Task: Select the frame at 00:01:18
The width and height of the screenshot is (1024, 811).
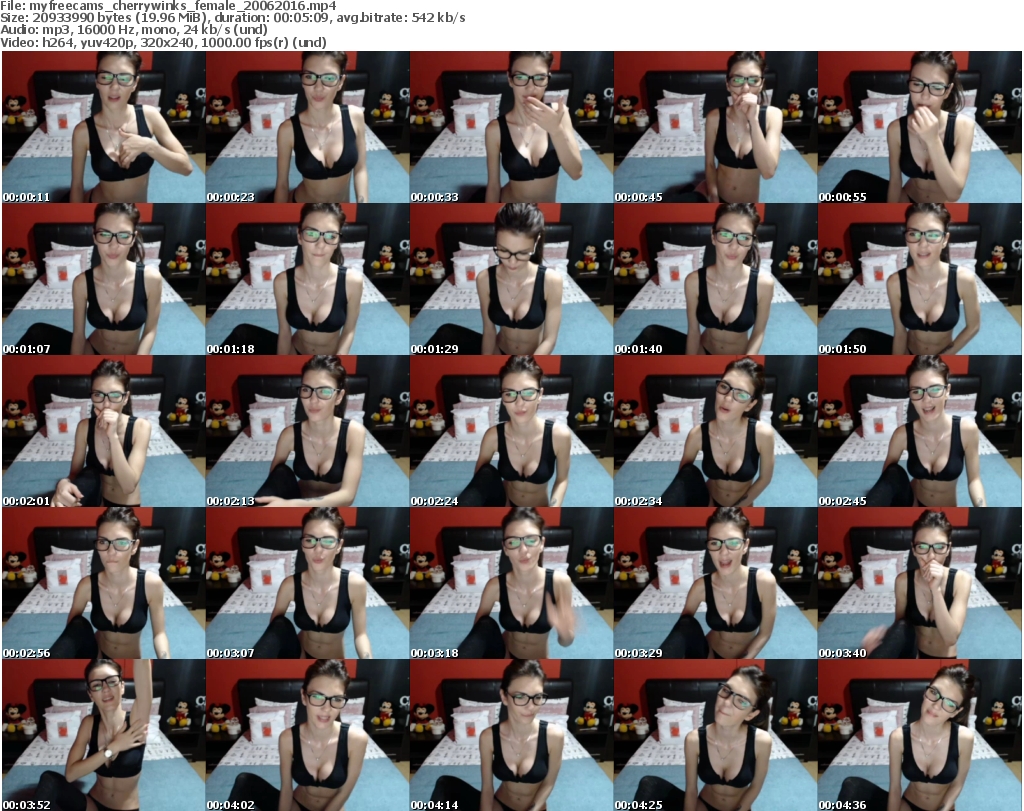Action: click(308, 279)
